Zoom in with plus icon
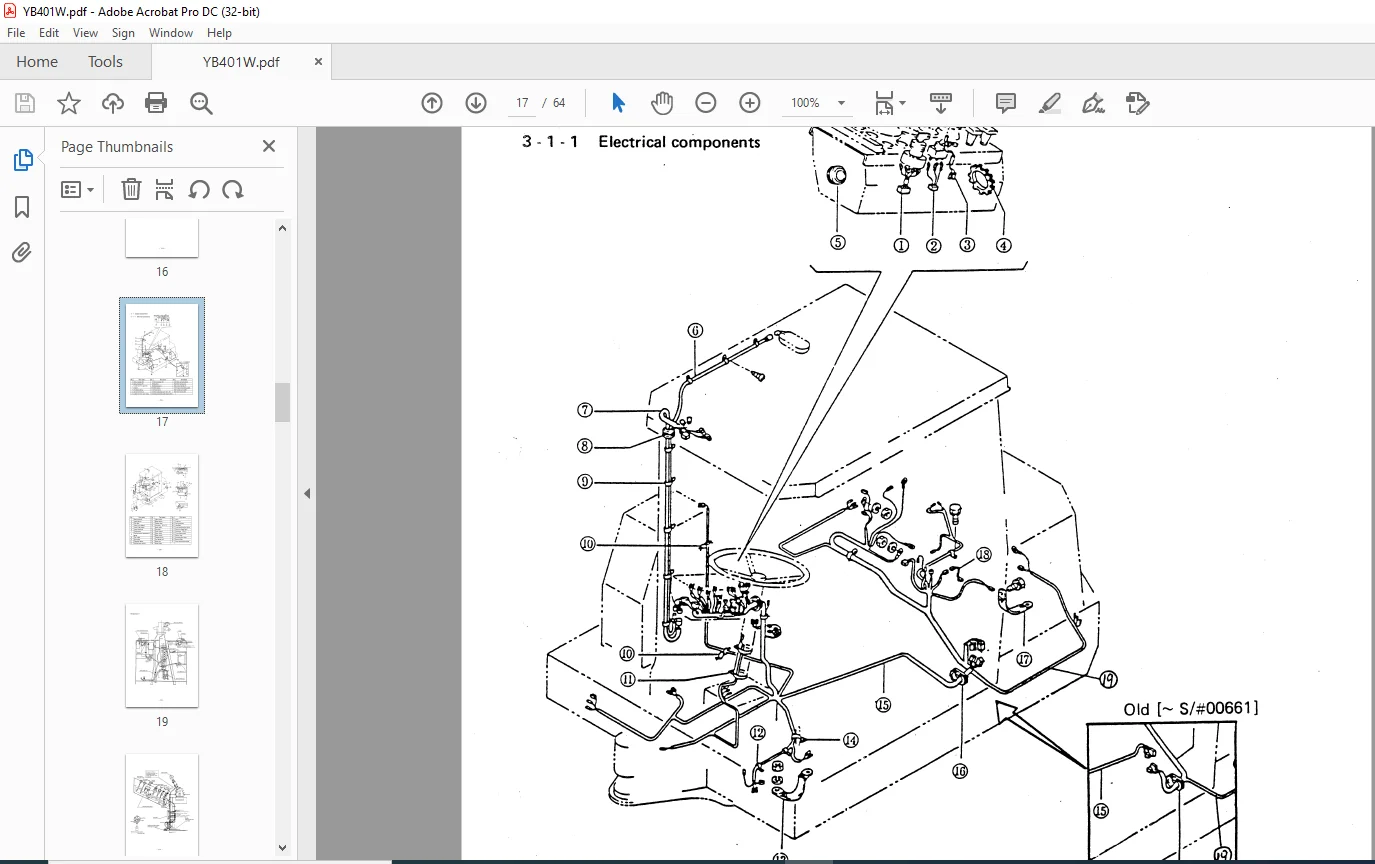This screenshot has width=1375, height=864. click(x=750, y=103)
